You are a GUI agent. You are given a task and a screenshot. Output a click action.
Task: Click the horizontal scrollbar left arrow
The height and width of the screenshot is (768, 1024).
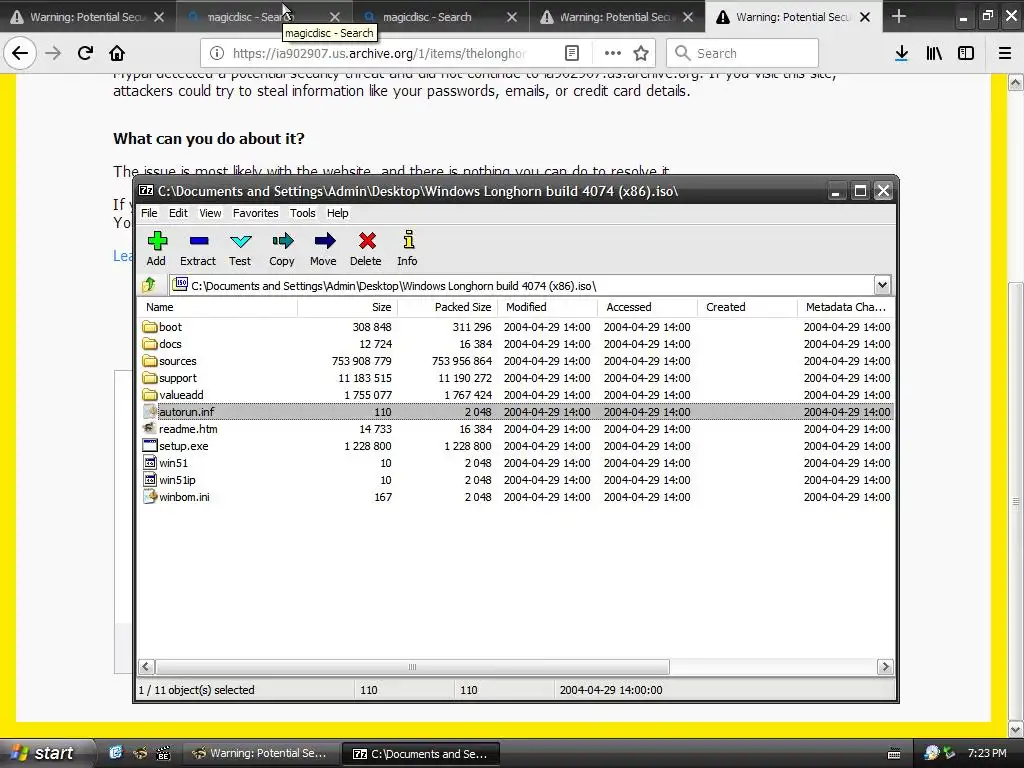click(146, 667)
